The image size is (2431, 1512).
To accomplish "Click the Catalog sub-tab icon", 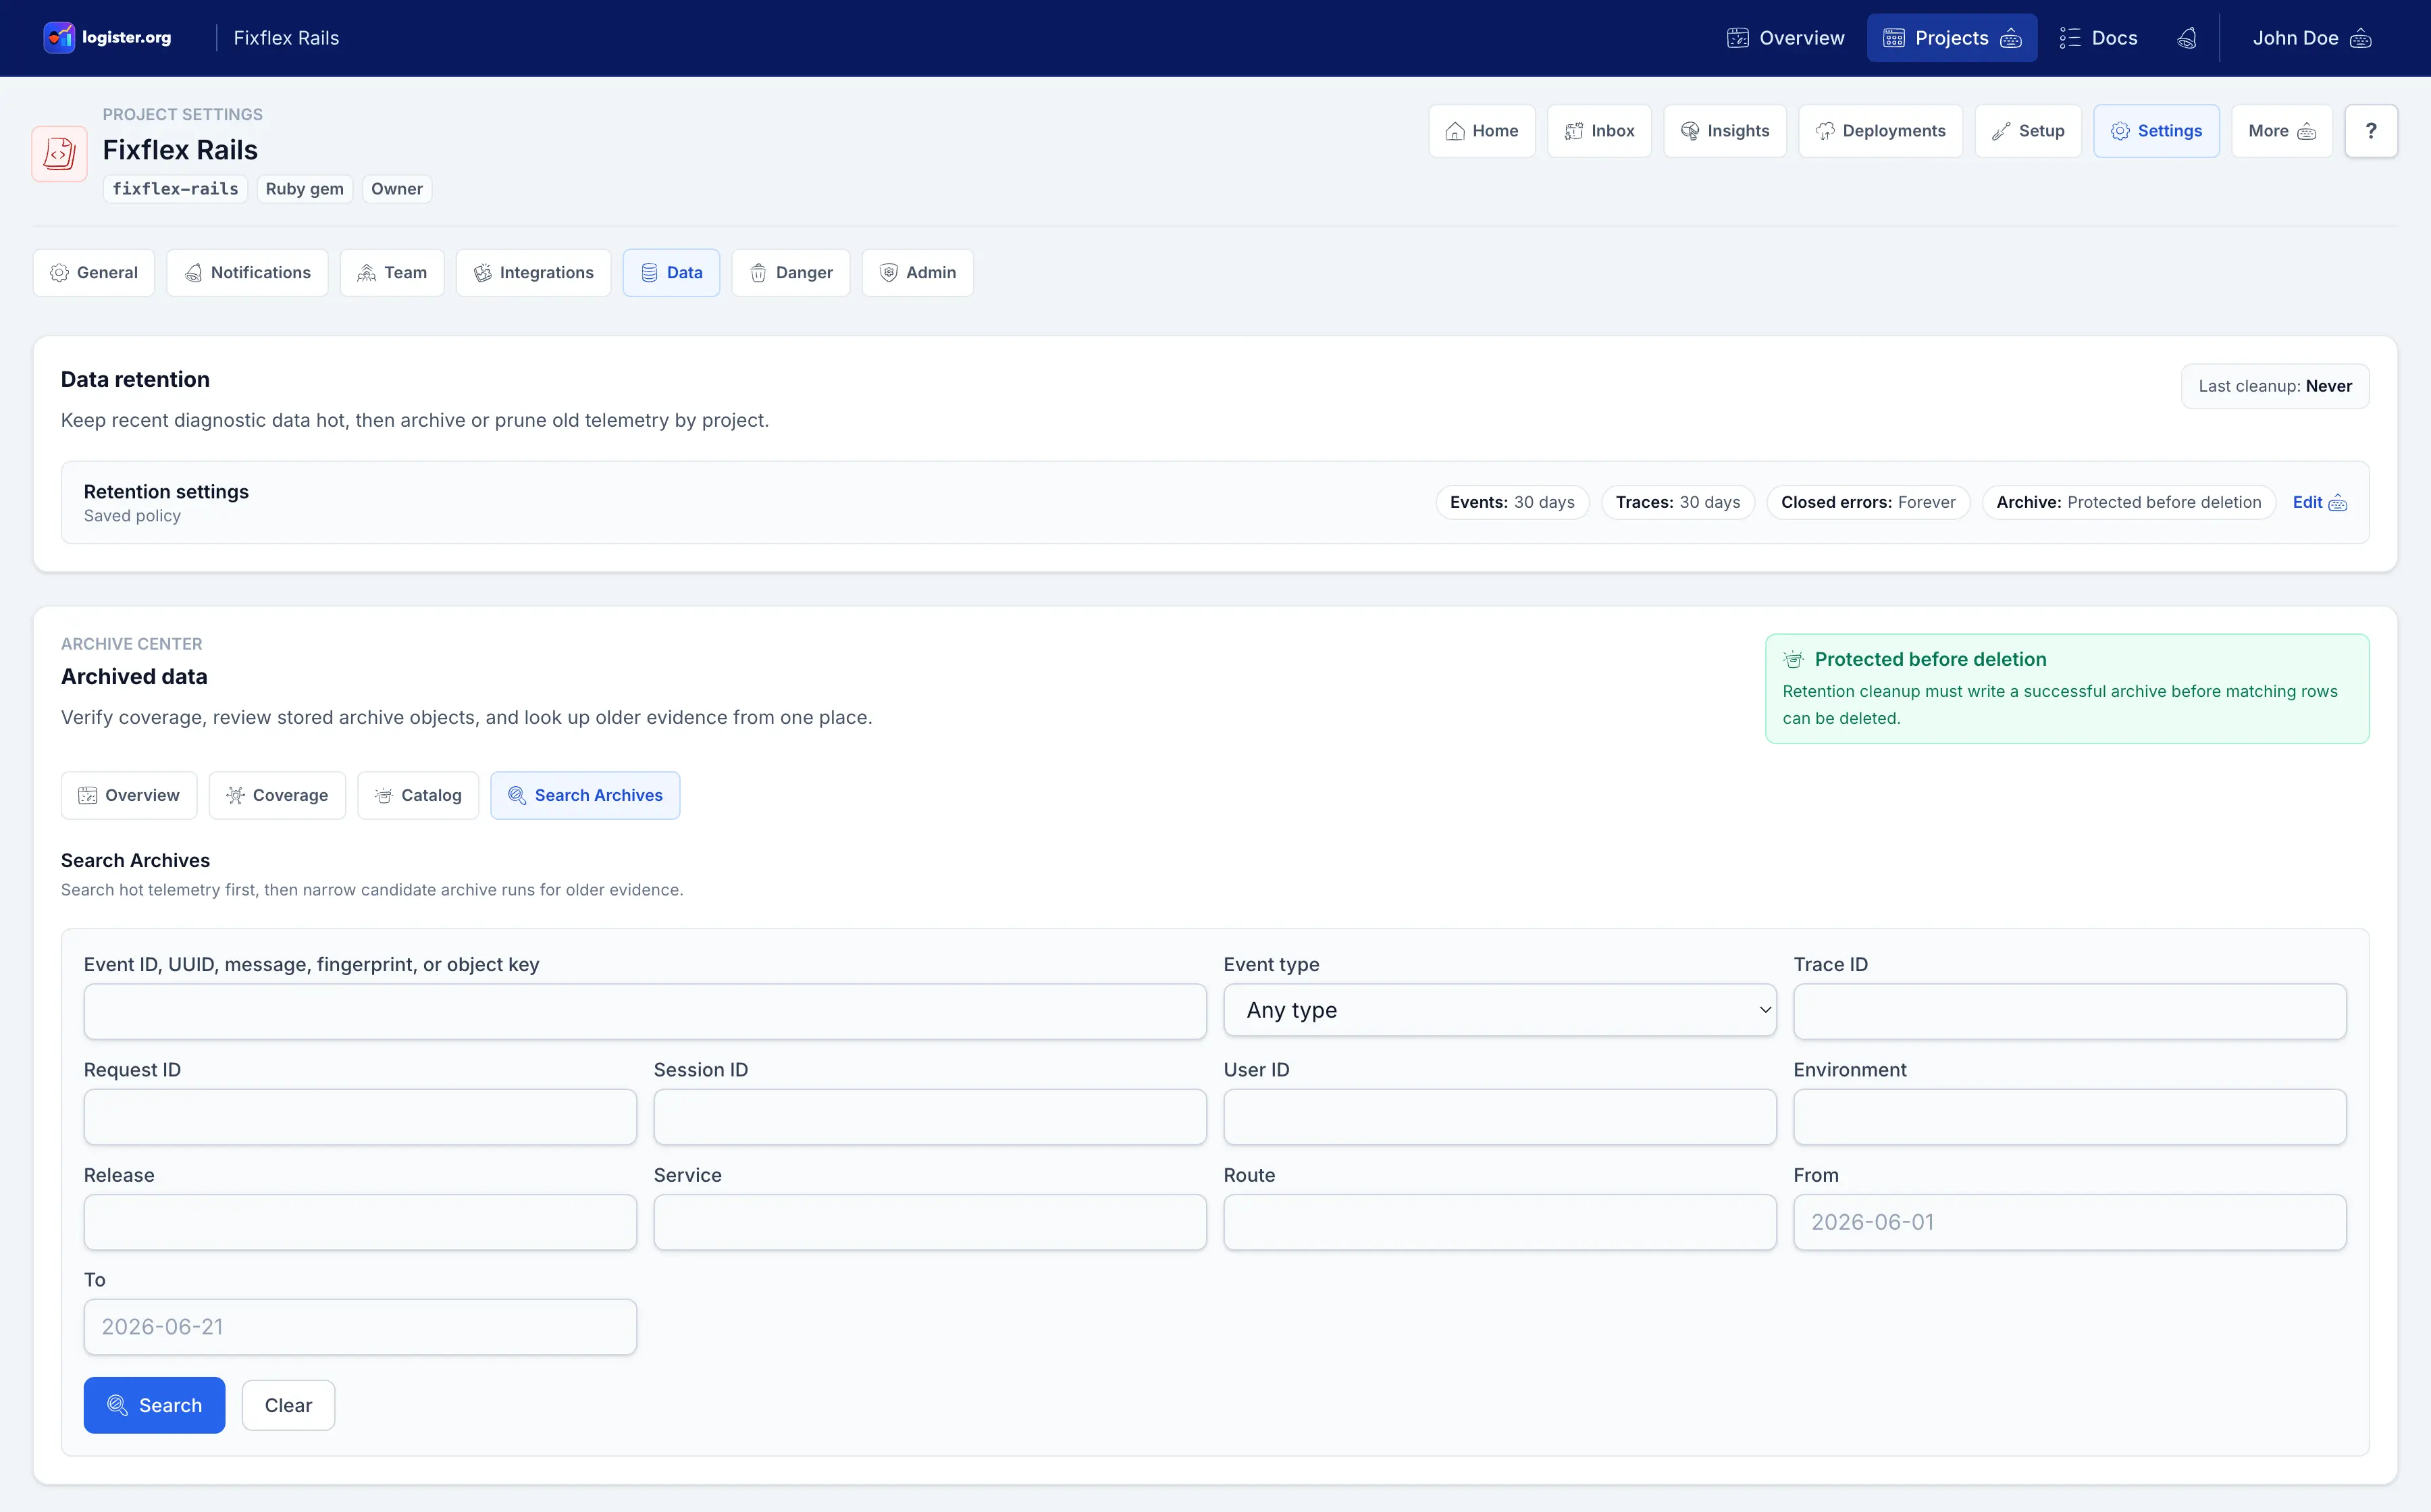I will pos(384,795).
